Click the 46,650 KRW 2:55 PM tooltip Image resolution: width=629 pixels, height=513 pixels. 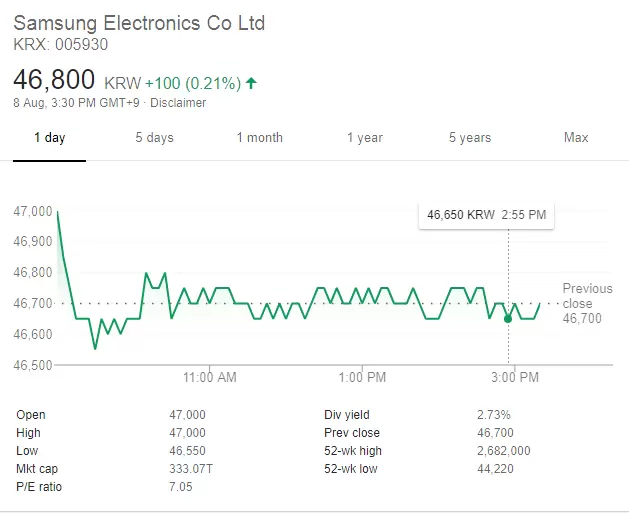coord(486,214)
